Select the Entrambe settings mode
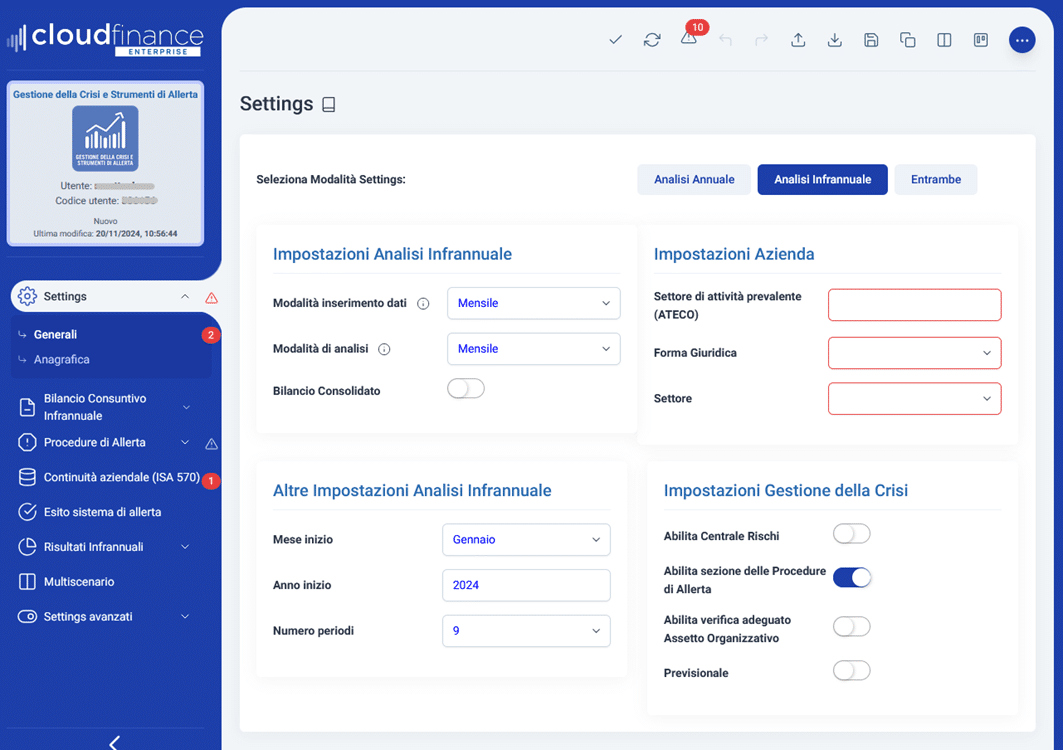 tap(935, 179)
